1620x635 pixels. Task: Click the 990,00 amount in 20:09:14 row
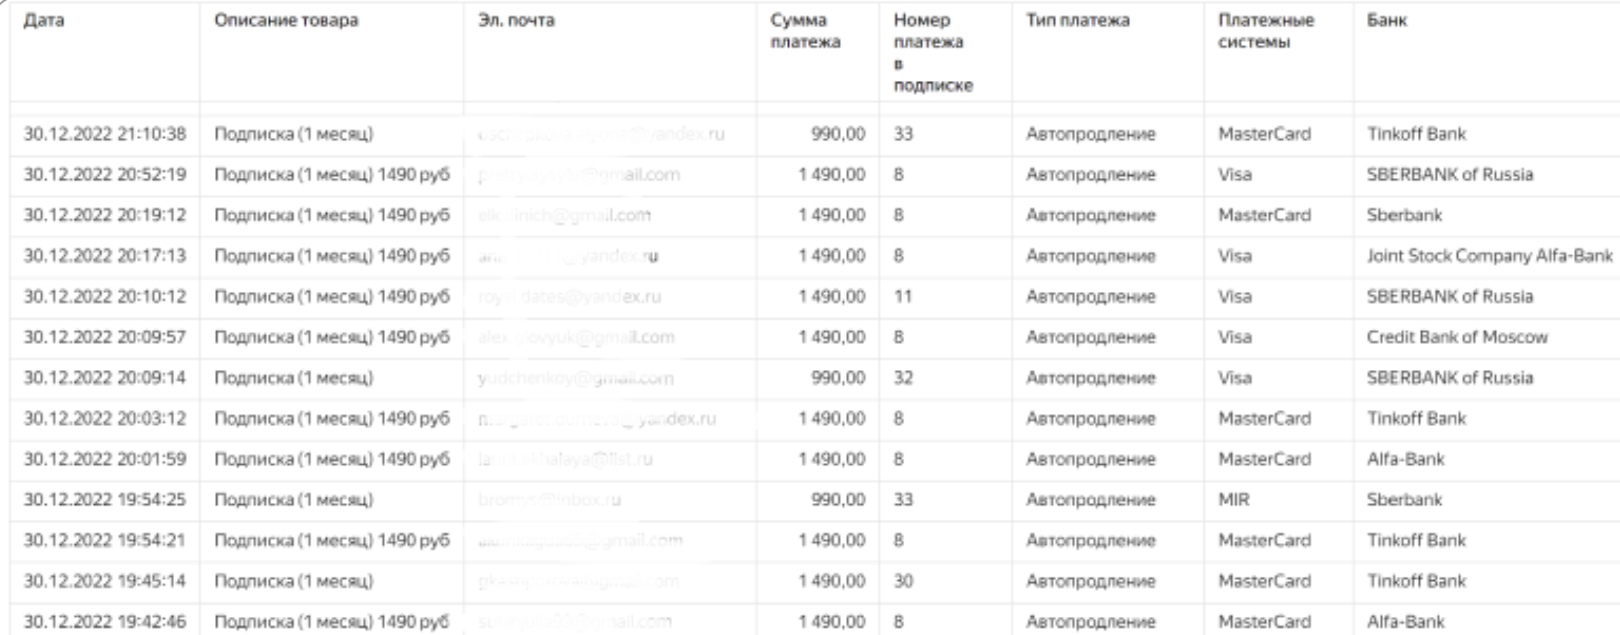tap(838, 378)
